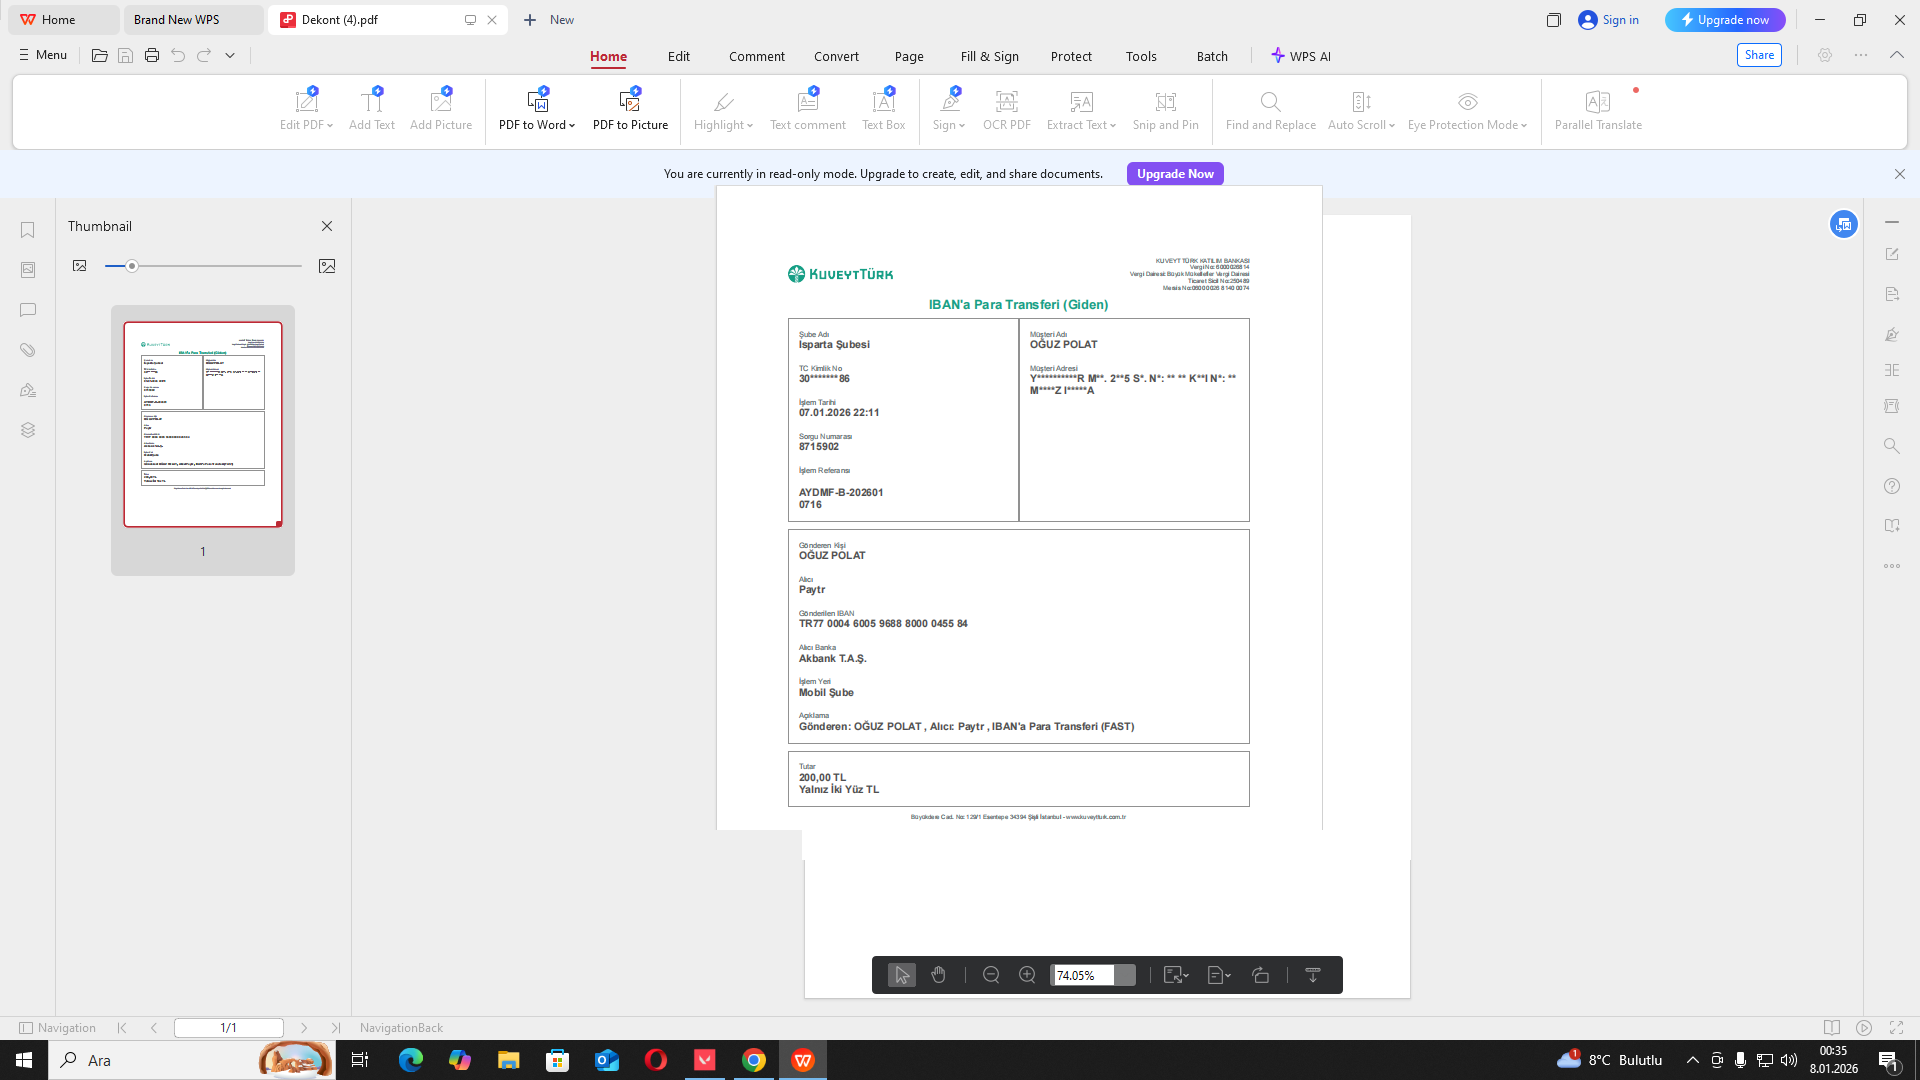Collapse the ribbon with the chevron
1920x1080 pixels.
(x=1897, y=56)
